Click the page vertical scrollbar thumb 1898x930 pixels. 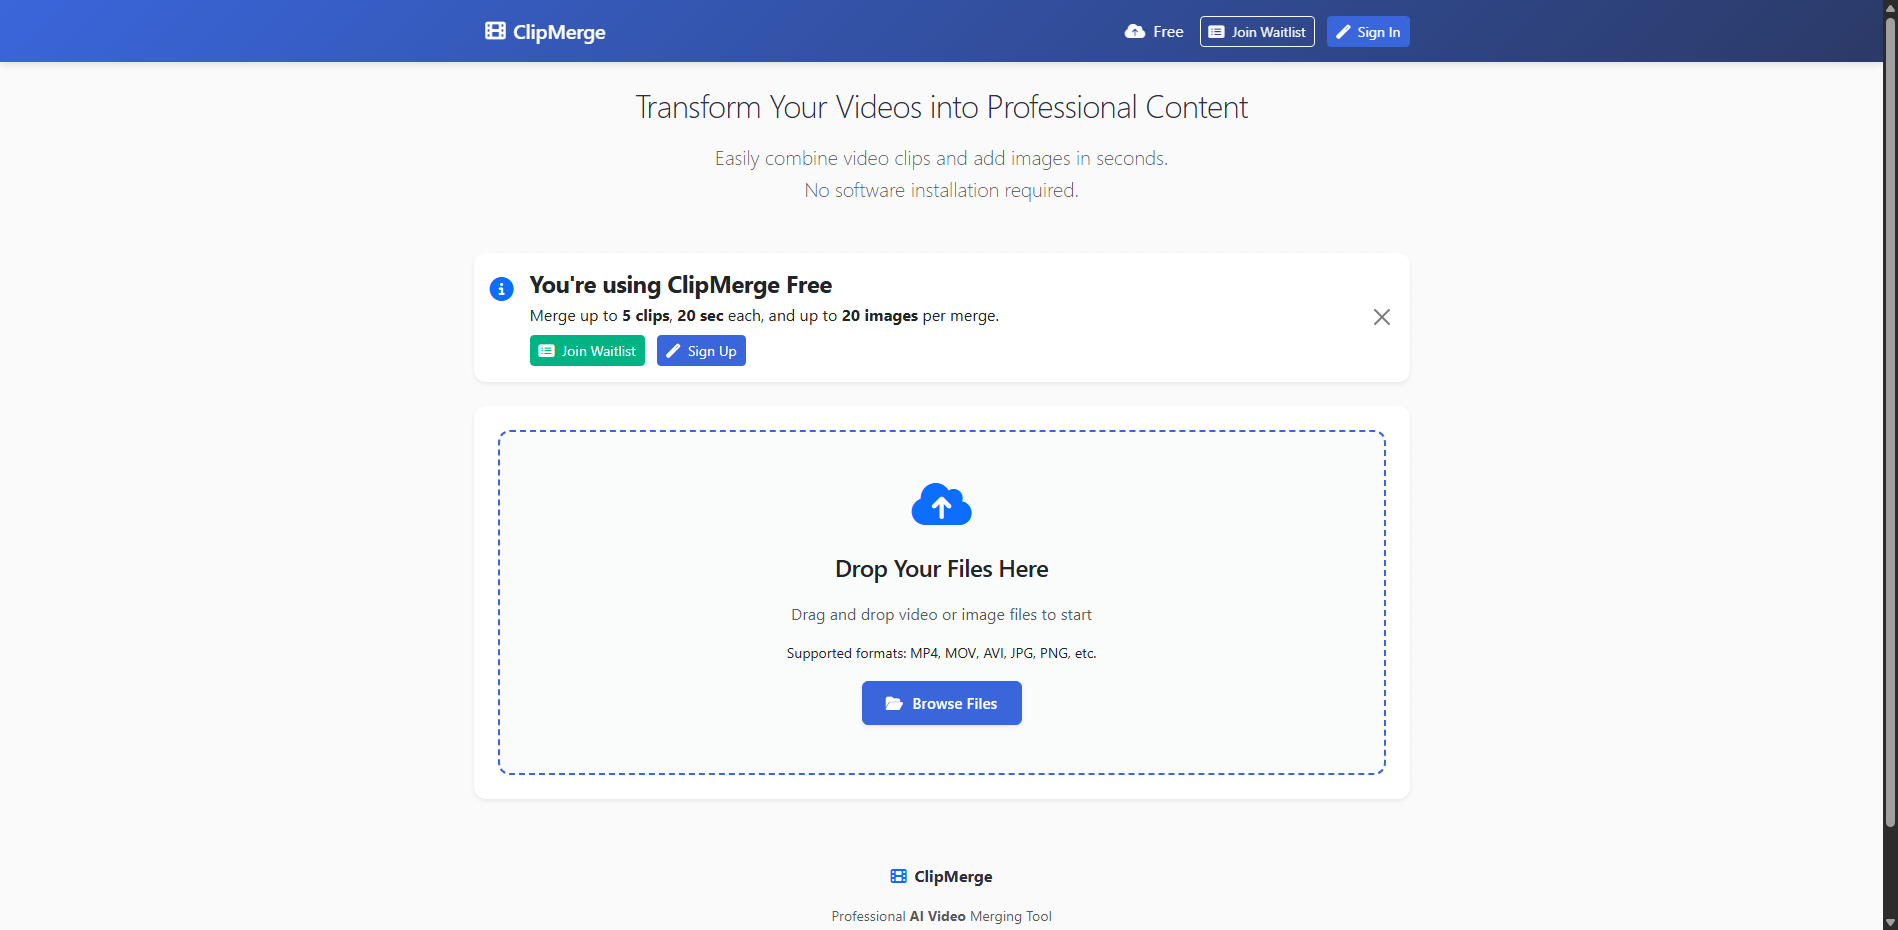pyautogui.click(x=1890, y=420)
